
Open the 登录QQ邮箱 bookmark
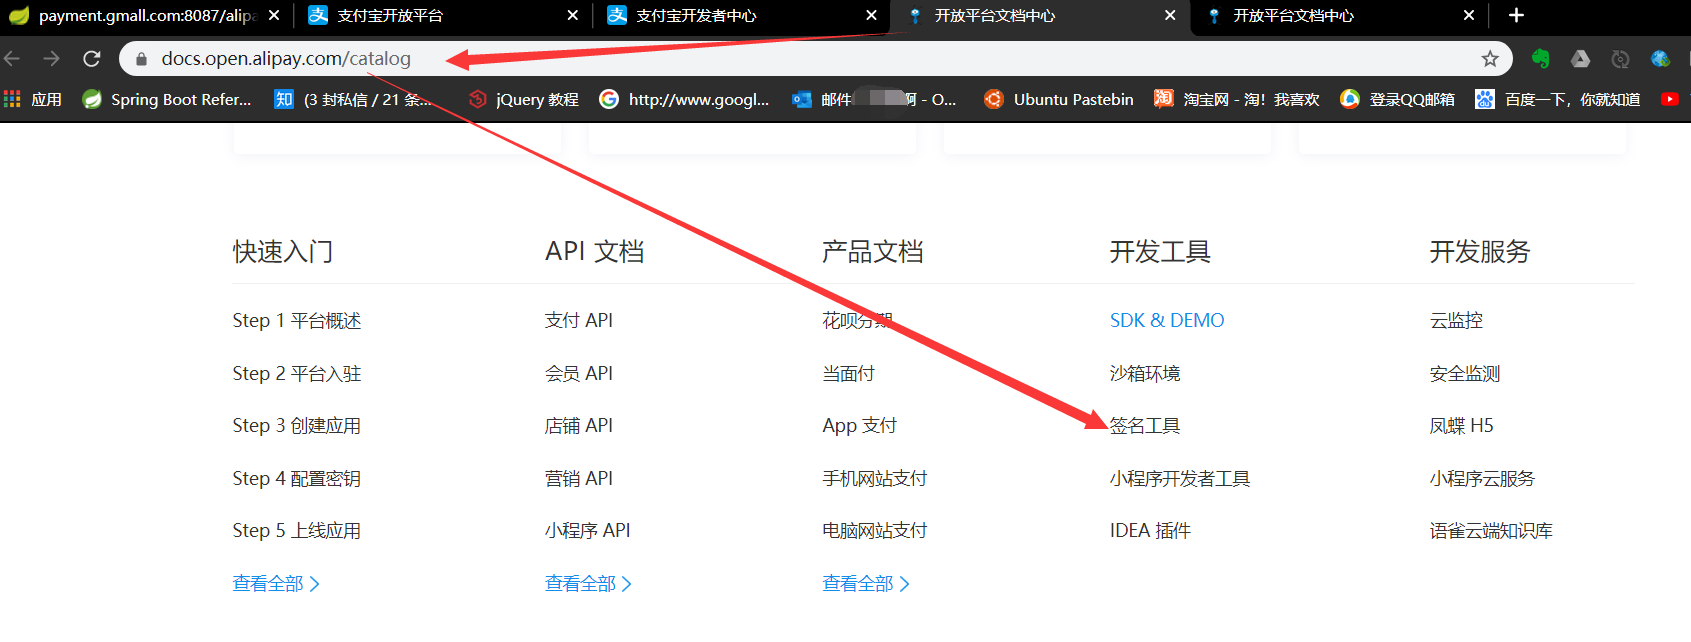coord(1397,99)
